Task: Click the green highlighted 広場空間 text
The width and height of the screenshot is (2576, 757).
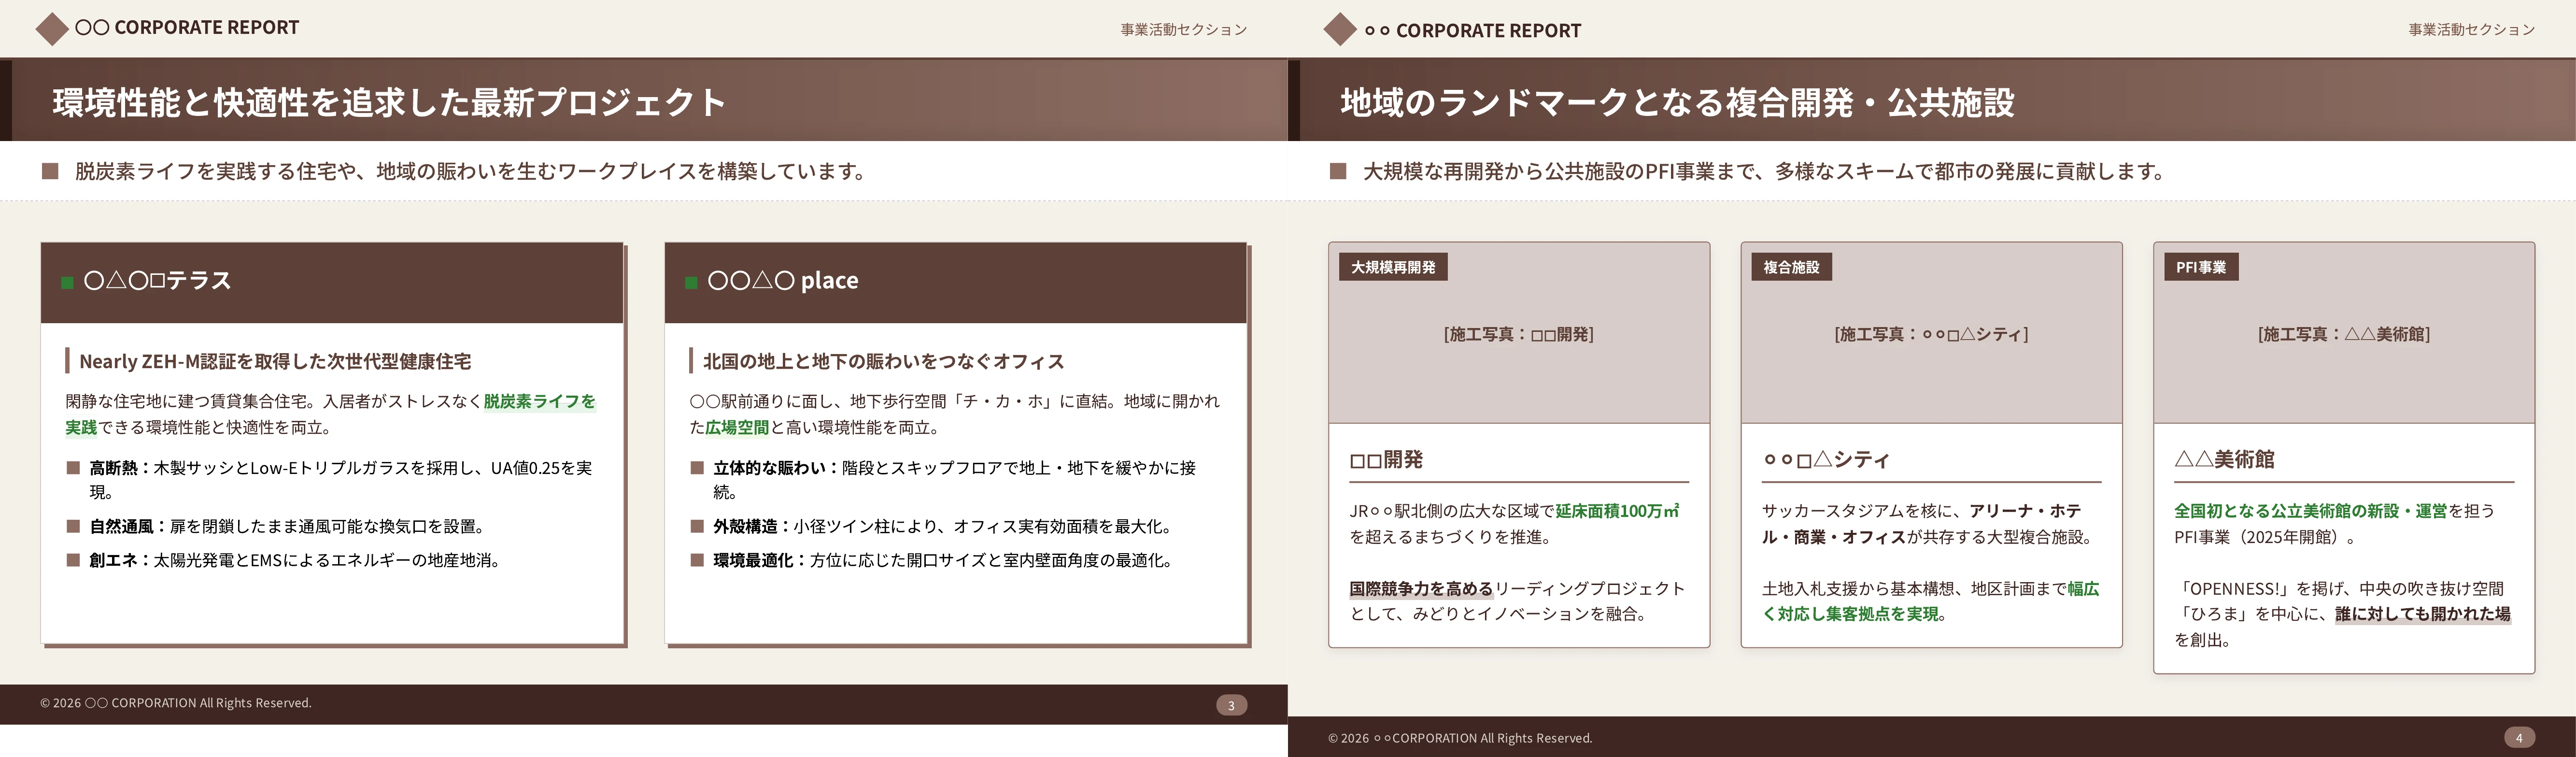Action: click(x=737, y=428)
